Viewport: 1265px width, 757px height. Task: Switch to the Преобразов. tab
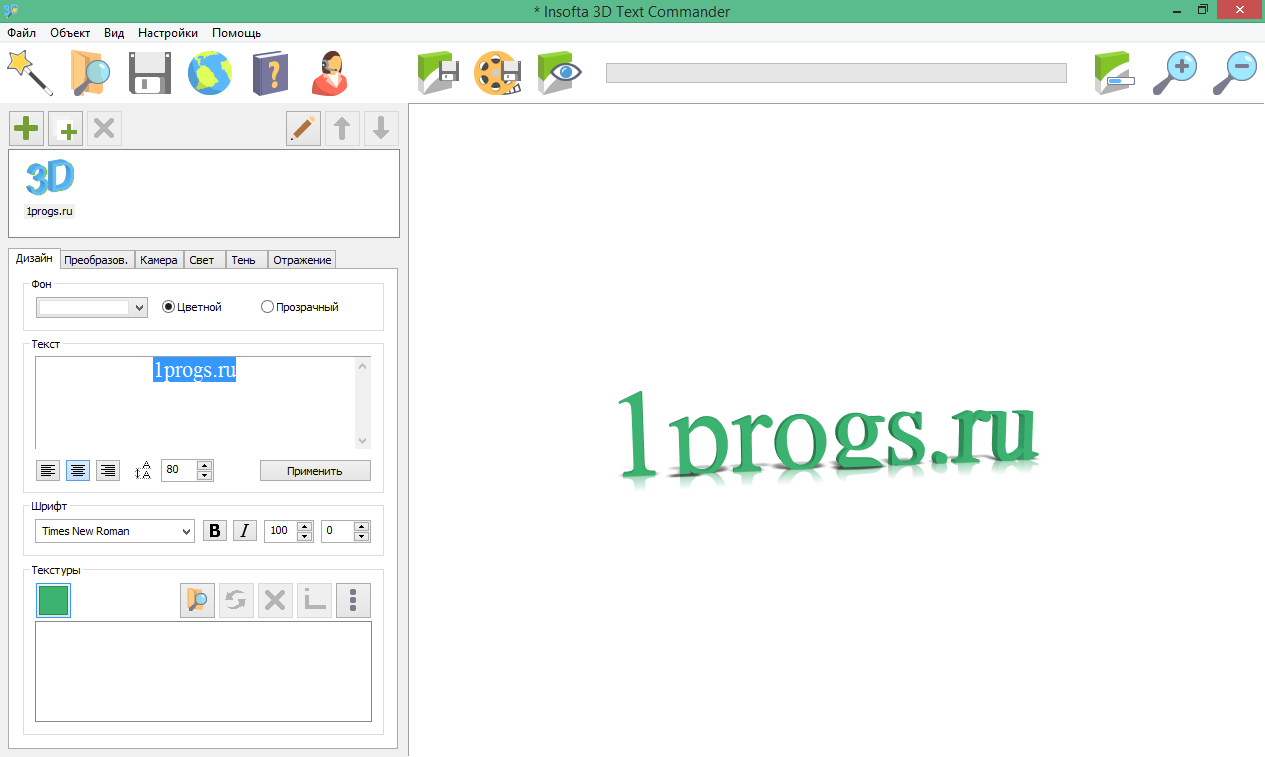click(96, 260)
